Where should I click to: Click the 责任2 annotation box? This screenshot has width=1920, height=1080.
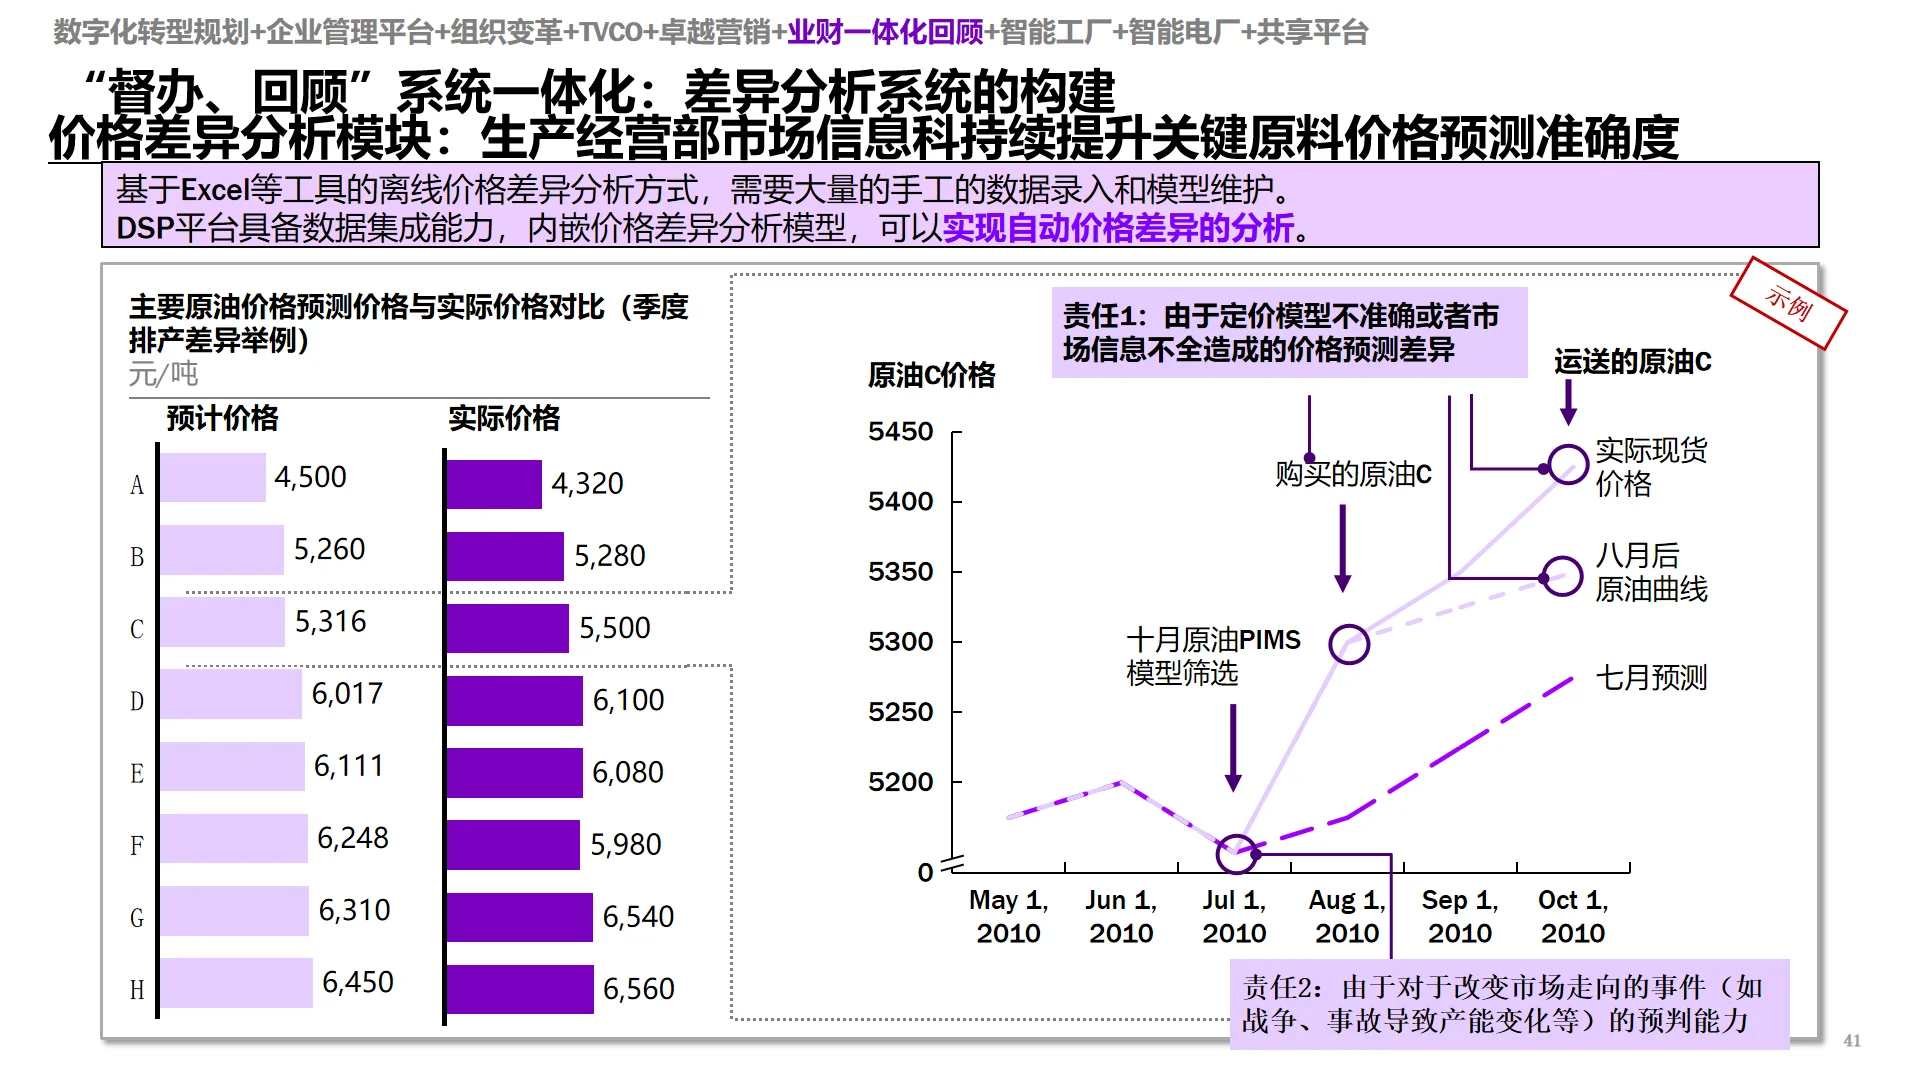pos(1508,1005)
